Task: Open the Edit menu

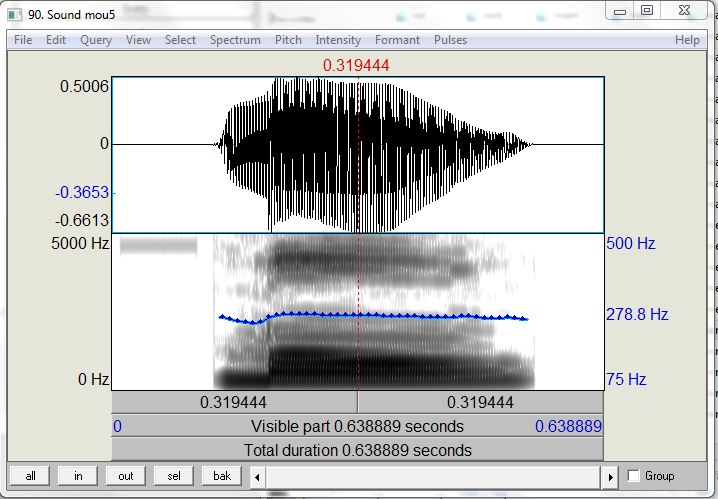Action: (x=56, y=40)
